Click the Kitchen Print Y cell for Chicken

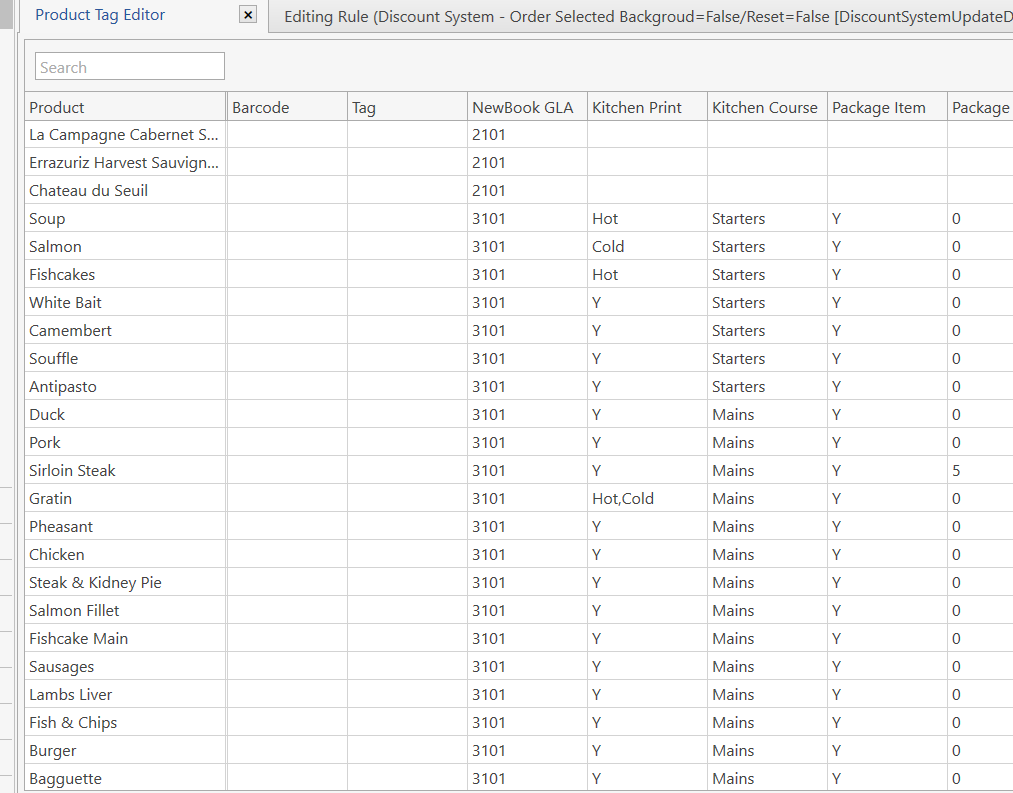[647, 555]
